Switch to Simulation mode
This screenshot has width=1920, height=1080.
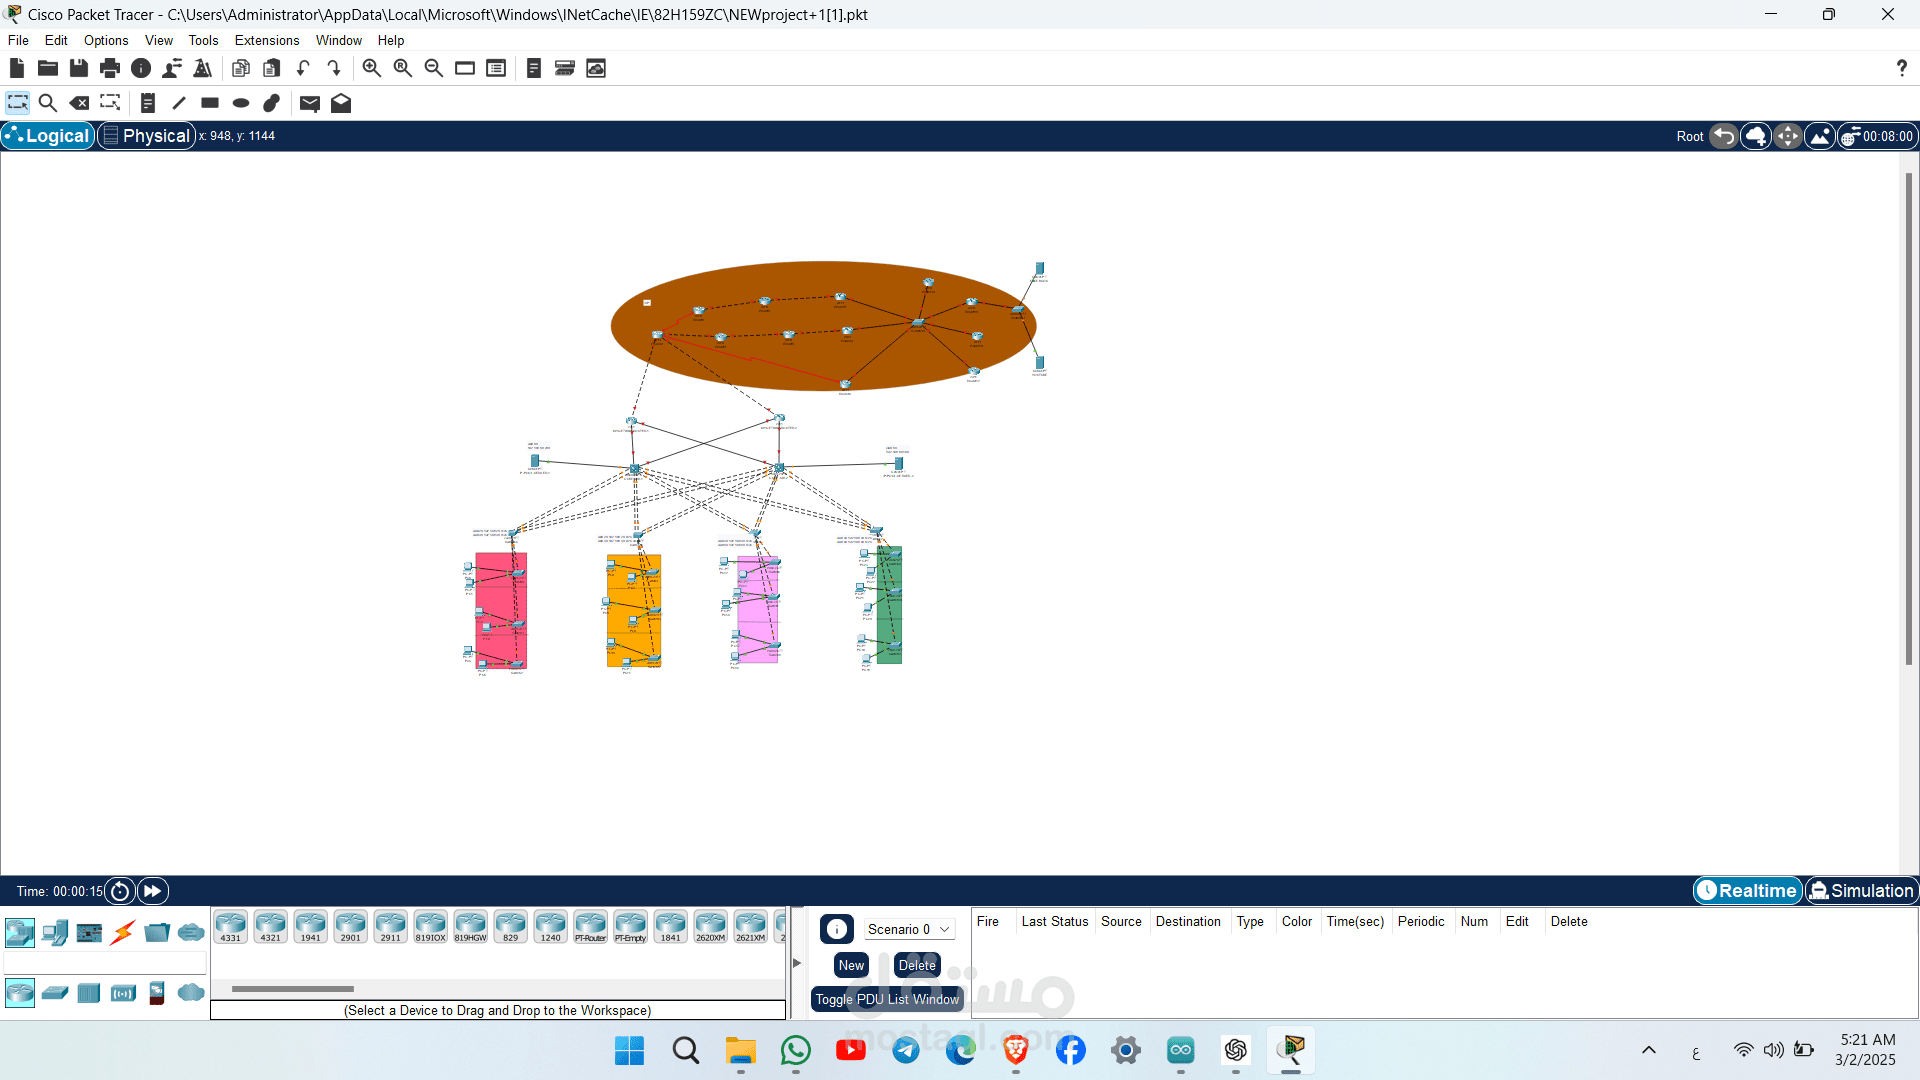coord(1861,891)
